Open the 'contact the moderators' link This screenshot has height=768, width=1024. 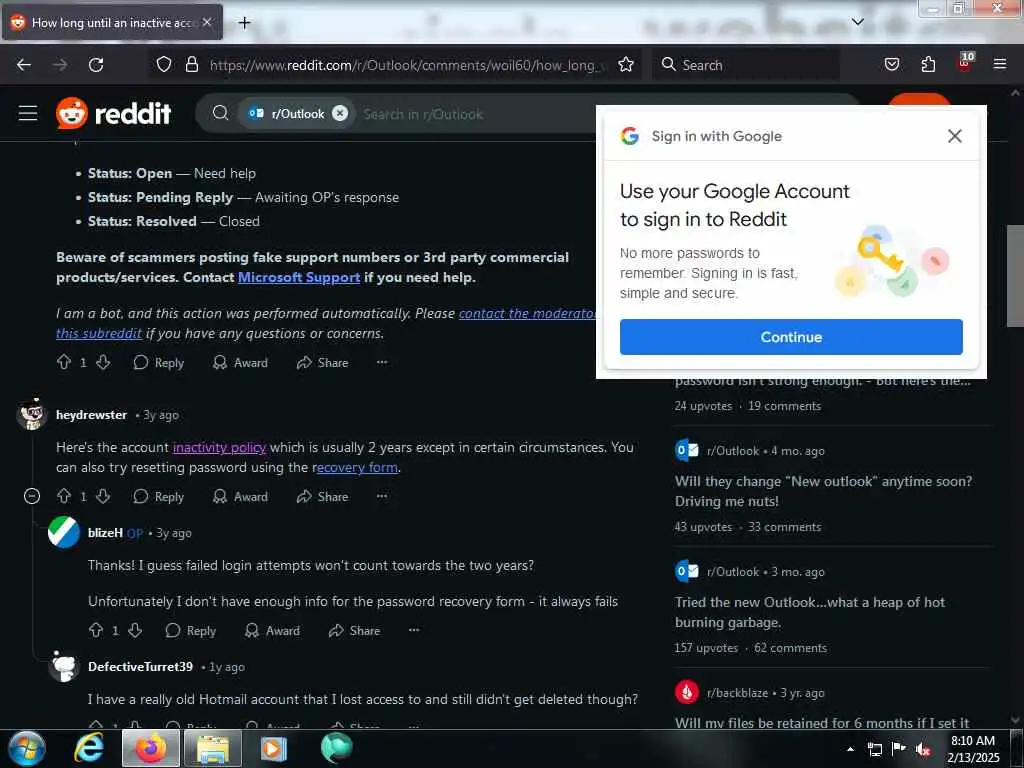point(528,313)
